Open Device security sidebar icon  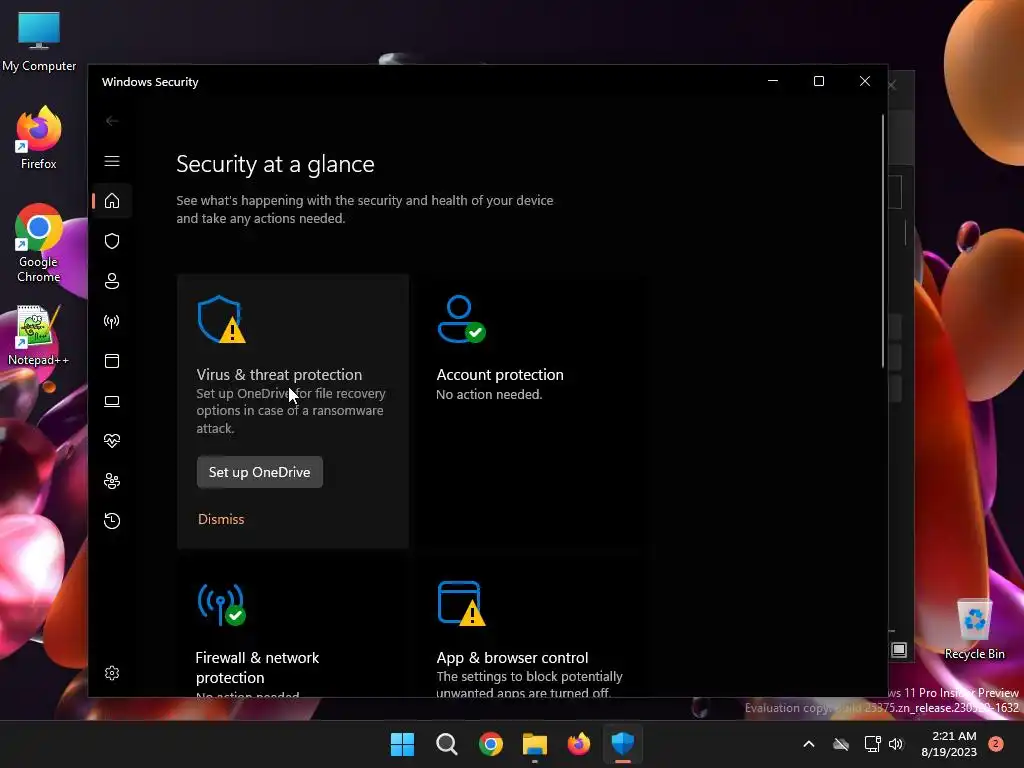pyautogui.click(x=112, y=401)
